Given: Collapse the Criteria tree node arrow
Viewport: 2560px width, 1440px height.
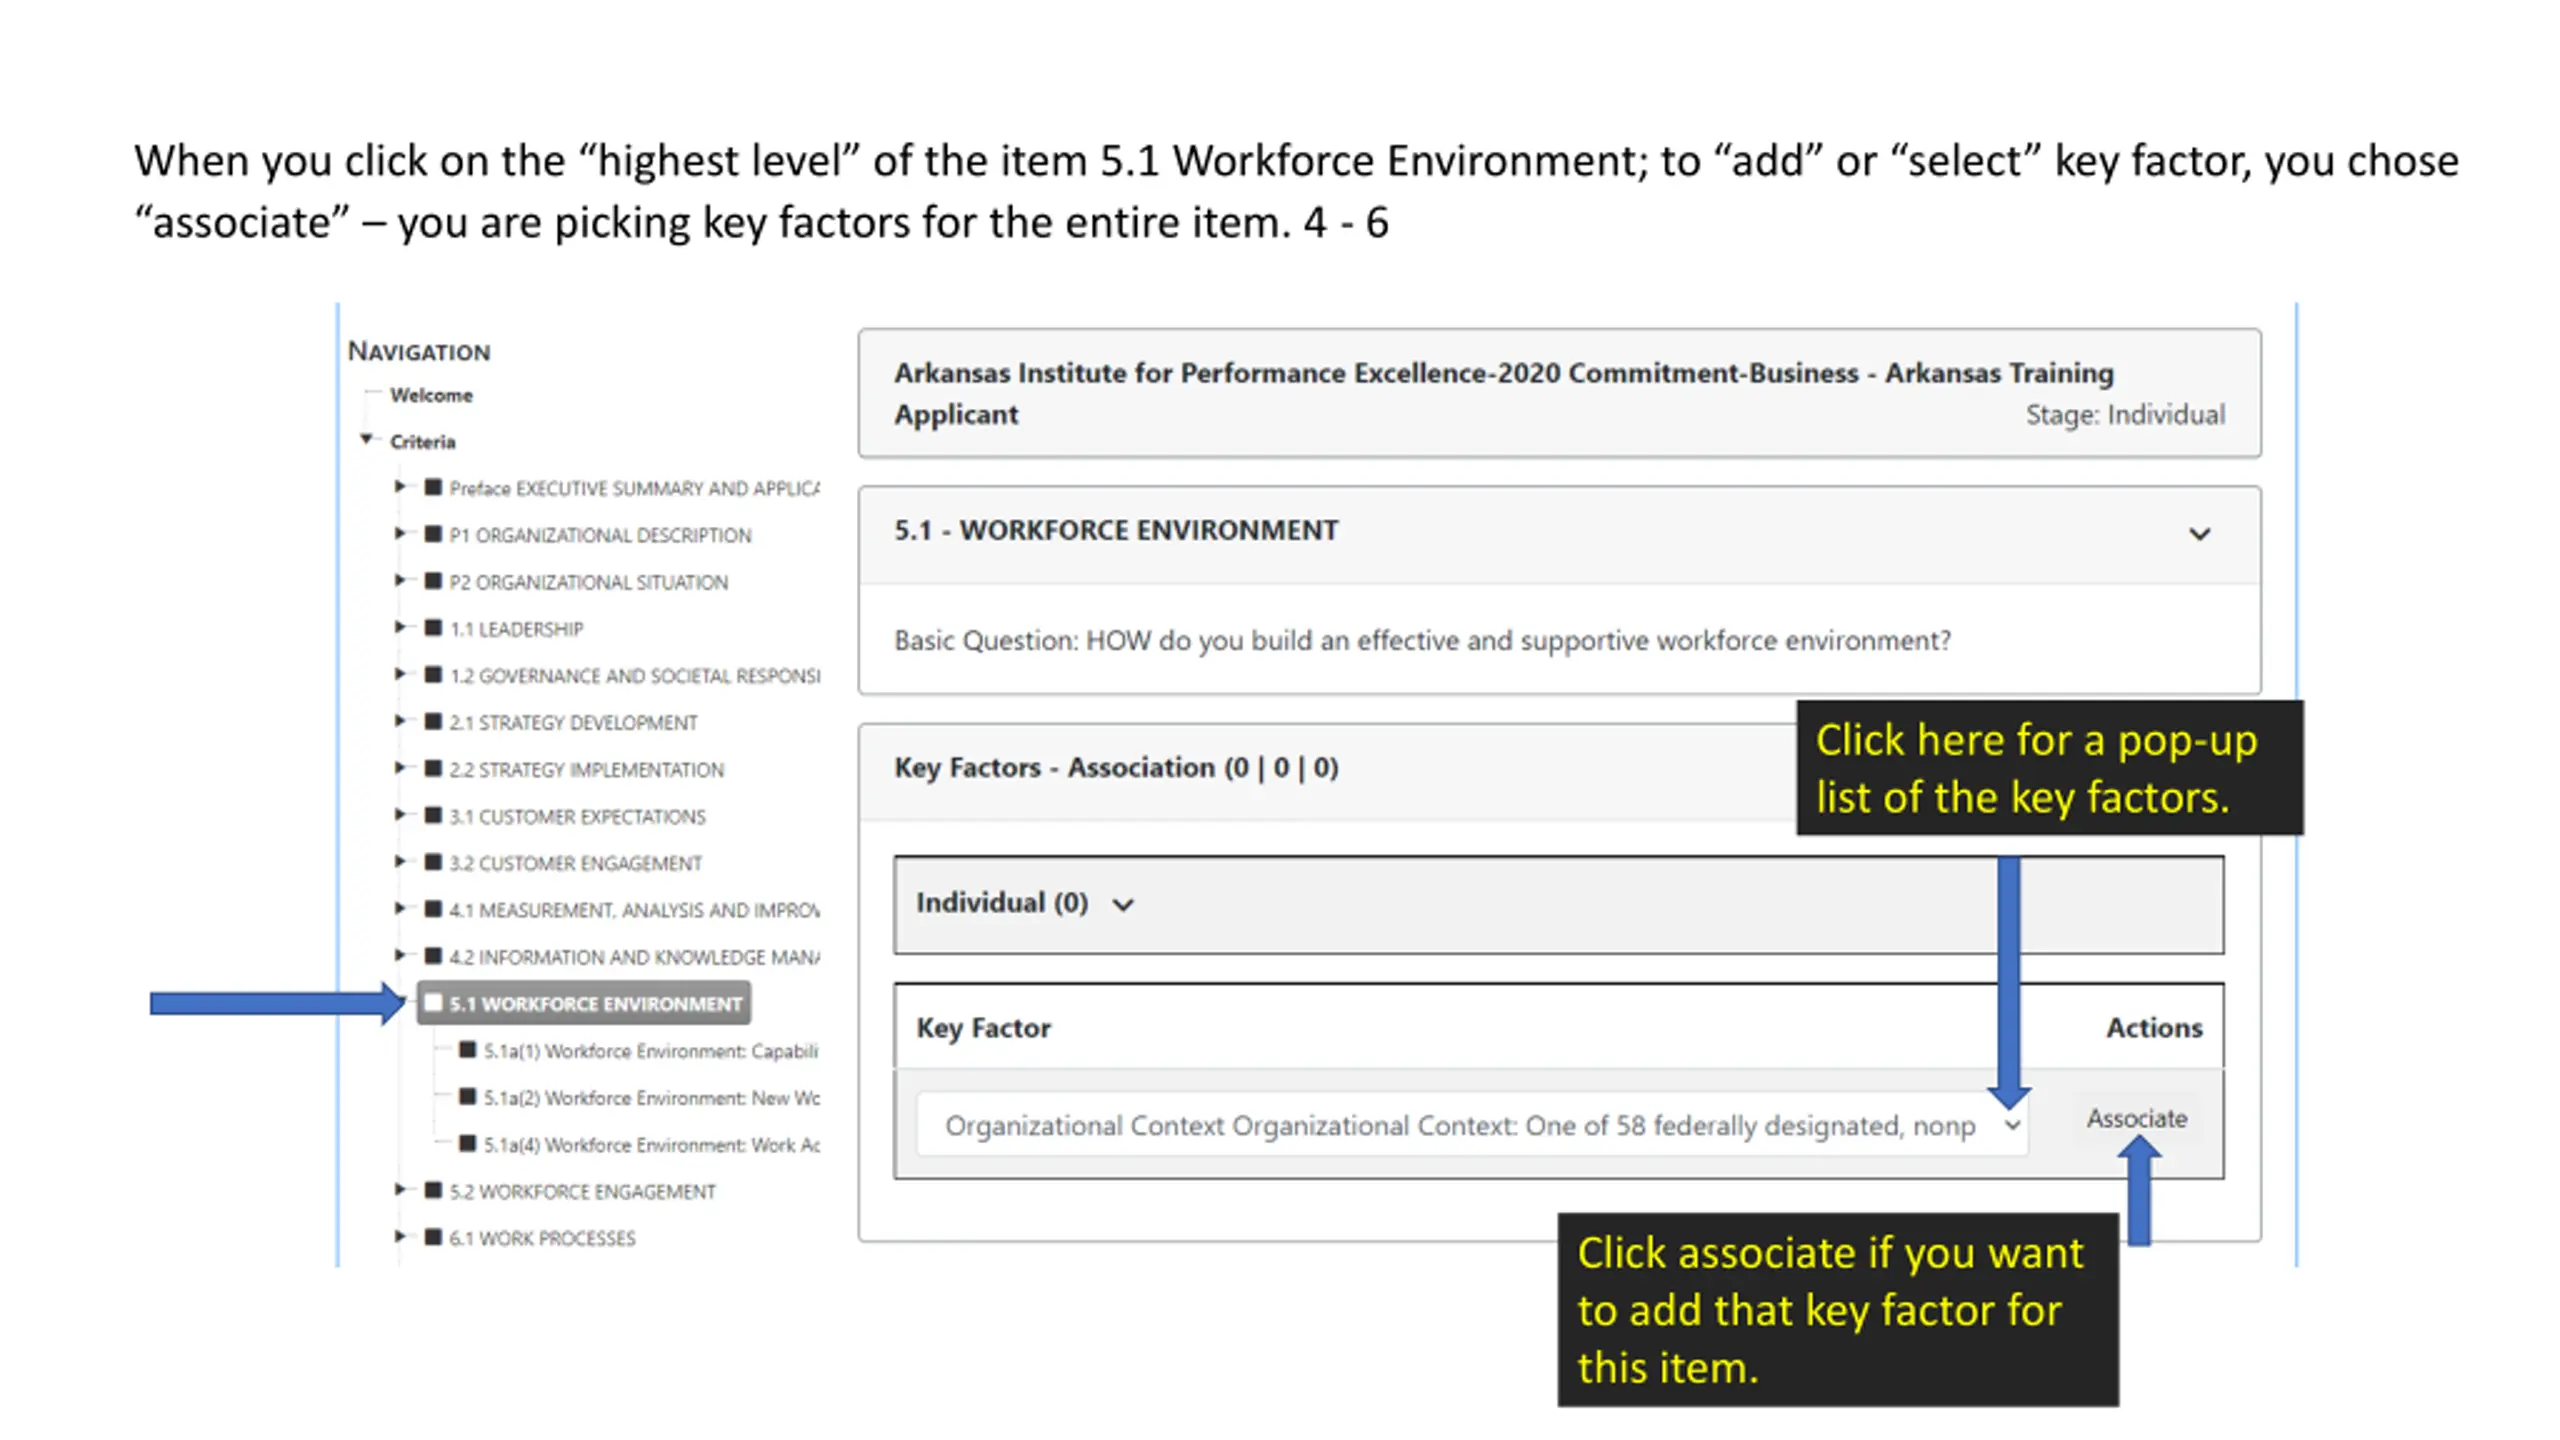Looking at the screenshot, I should (367, 440).
